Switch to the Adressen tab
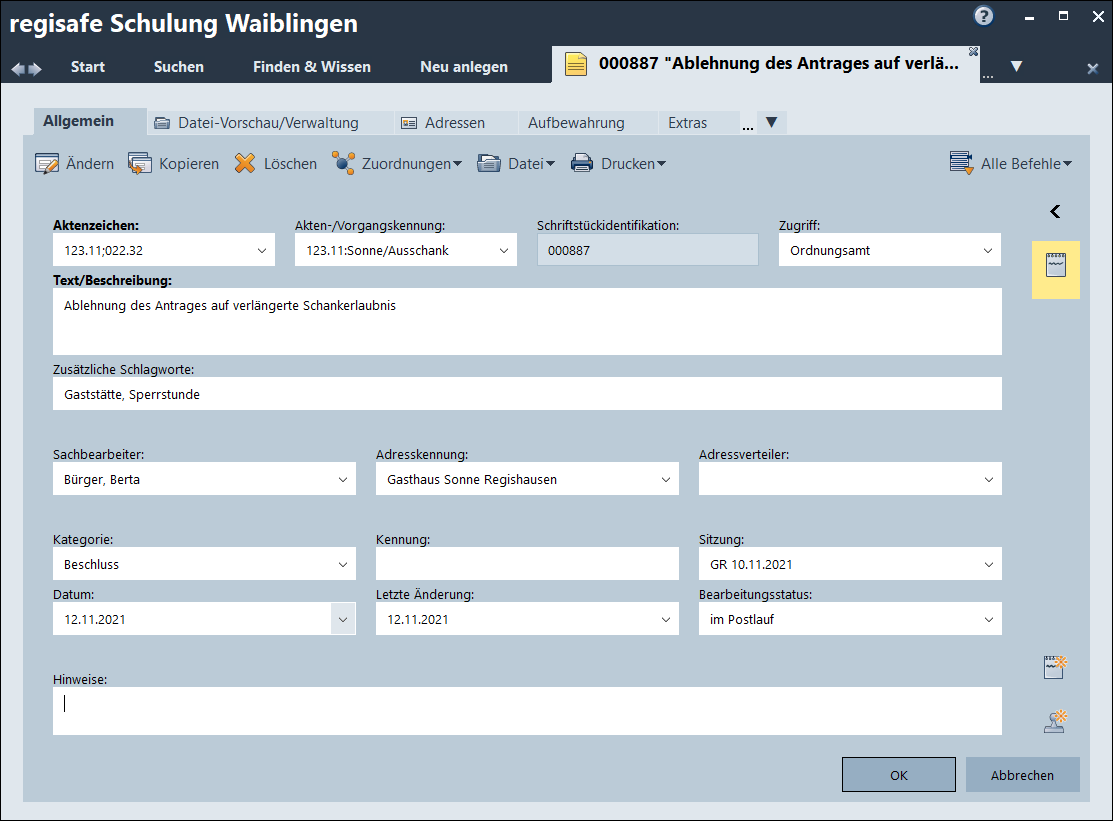Screen dimensions: 1113x821 coord(443,123)
